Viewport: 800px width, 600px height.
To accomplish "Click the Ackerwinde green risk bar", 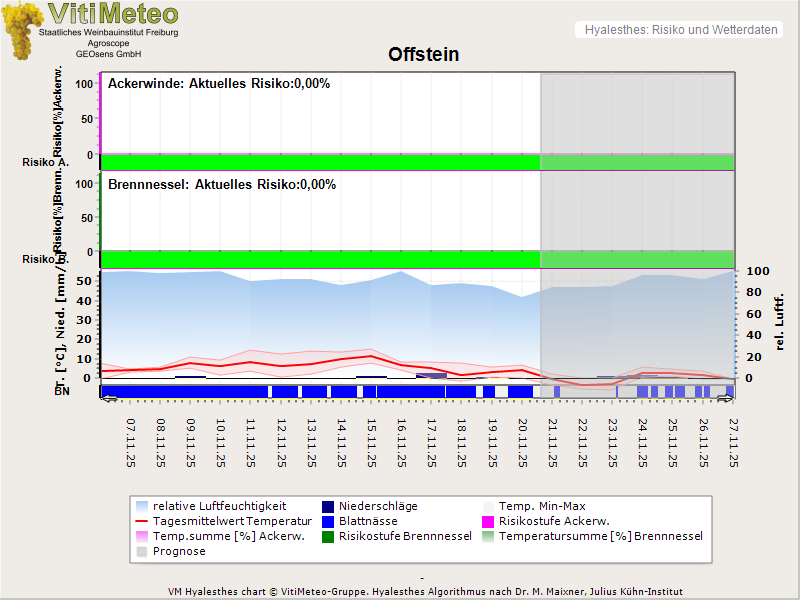I will click(320, 162).
